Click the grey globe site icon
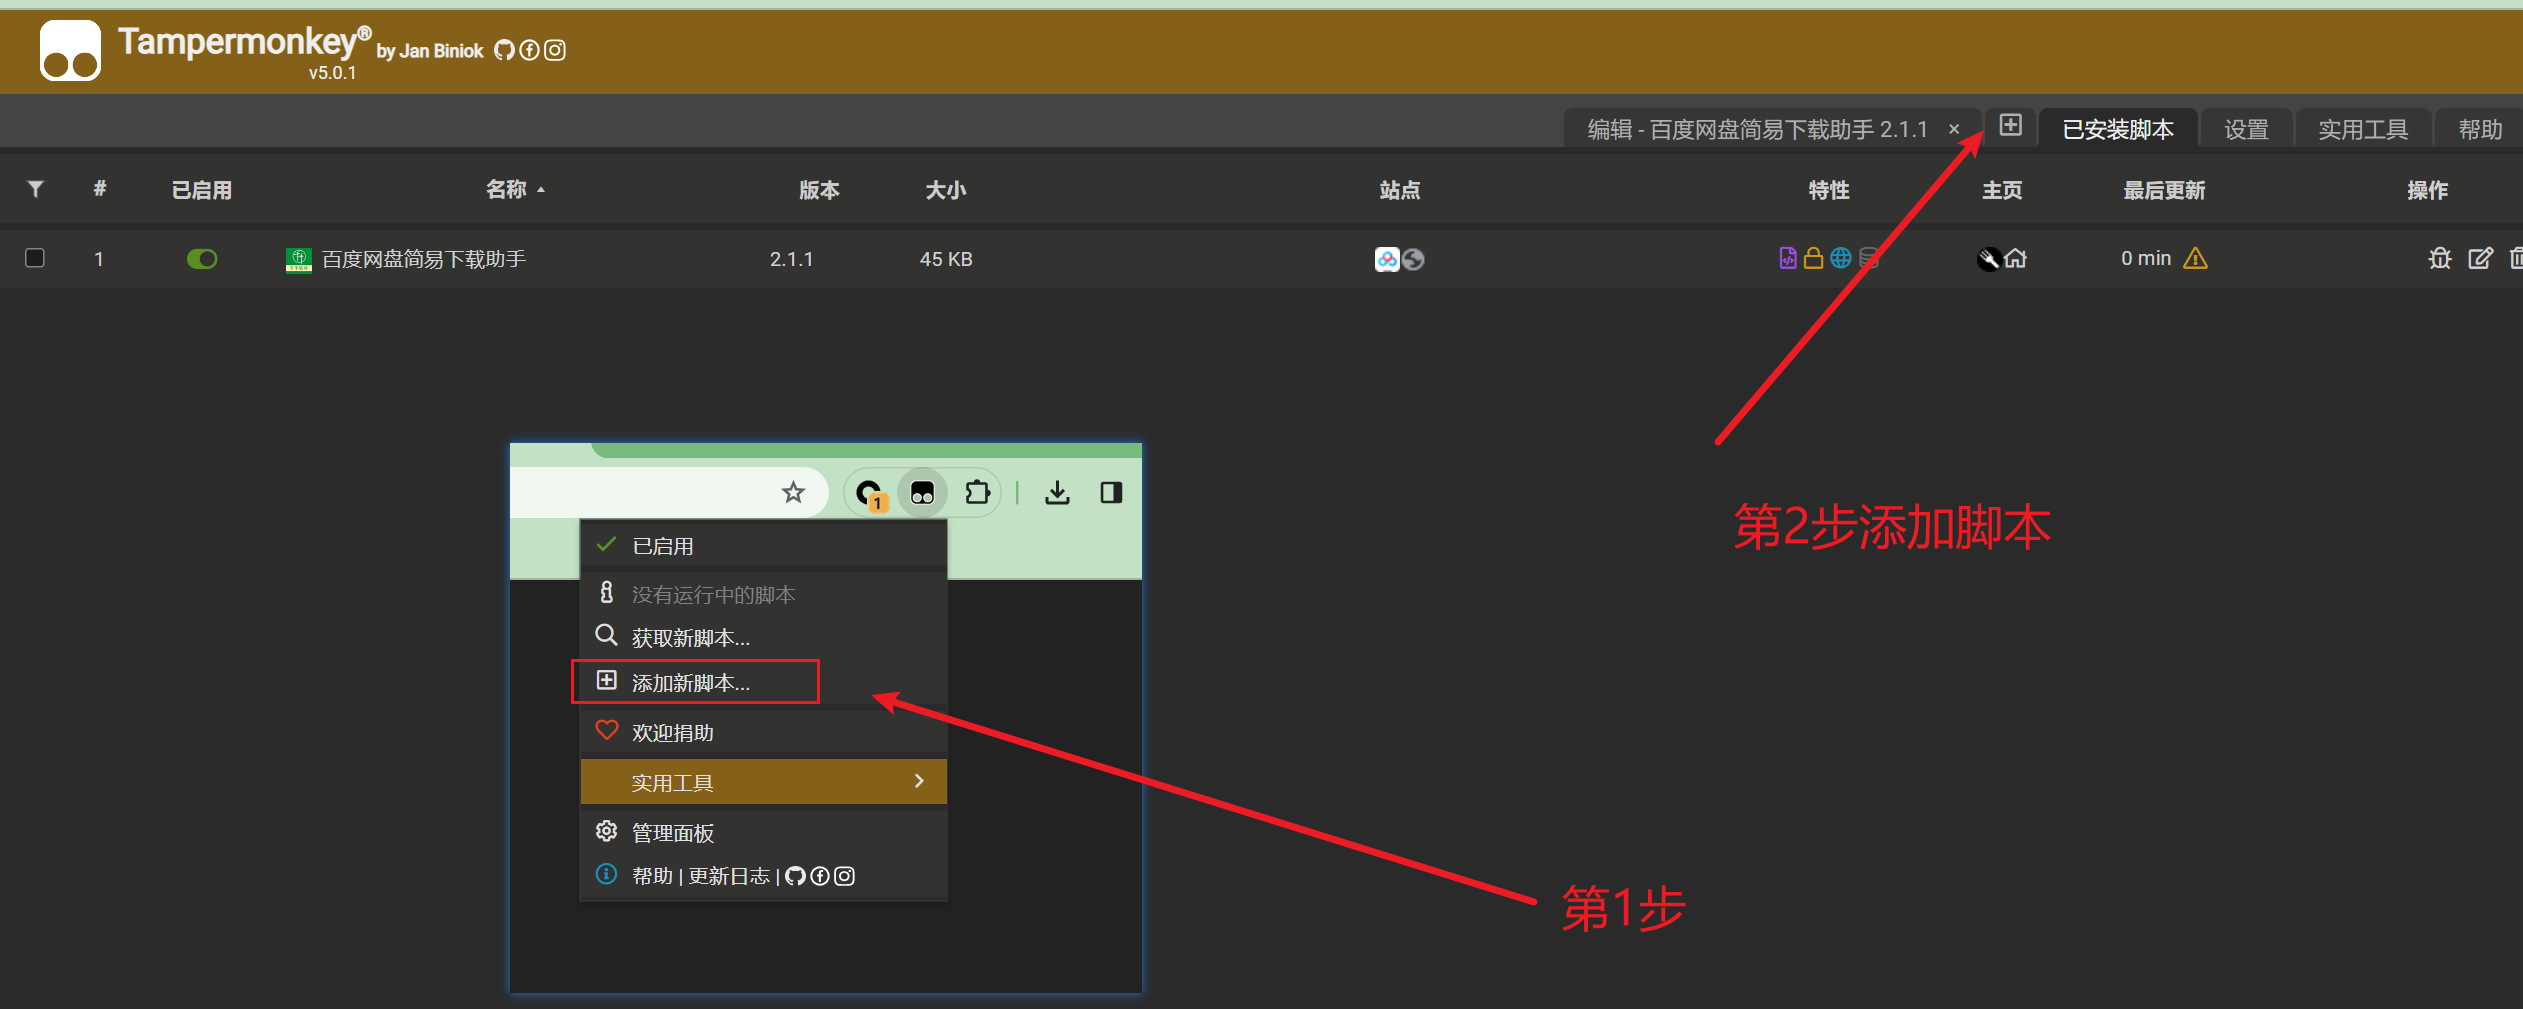 coord(1413,259)
